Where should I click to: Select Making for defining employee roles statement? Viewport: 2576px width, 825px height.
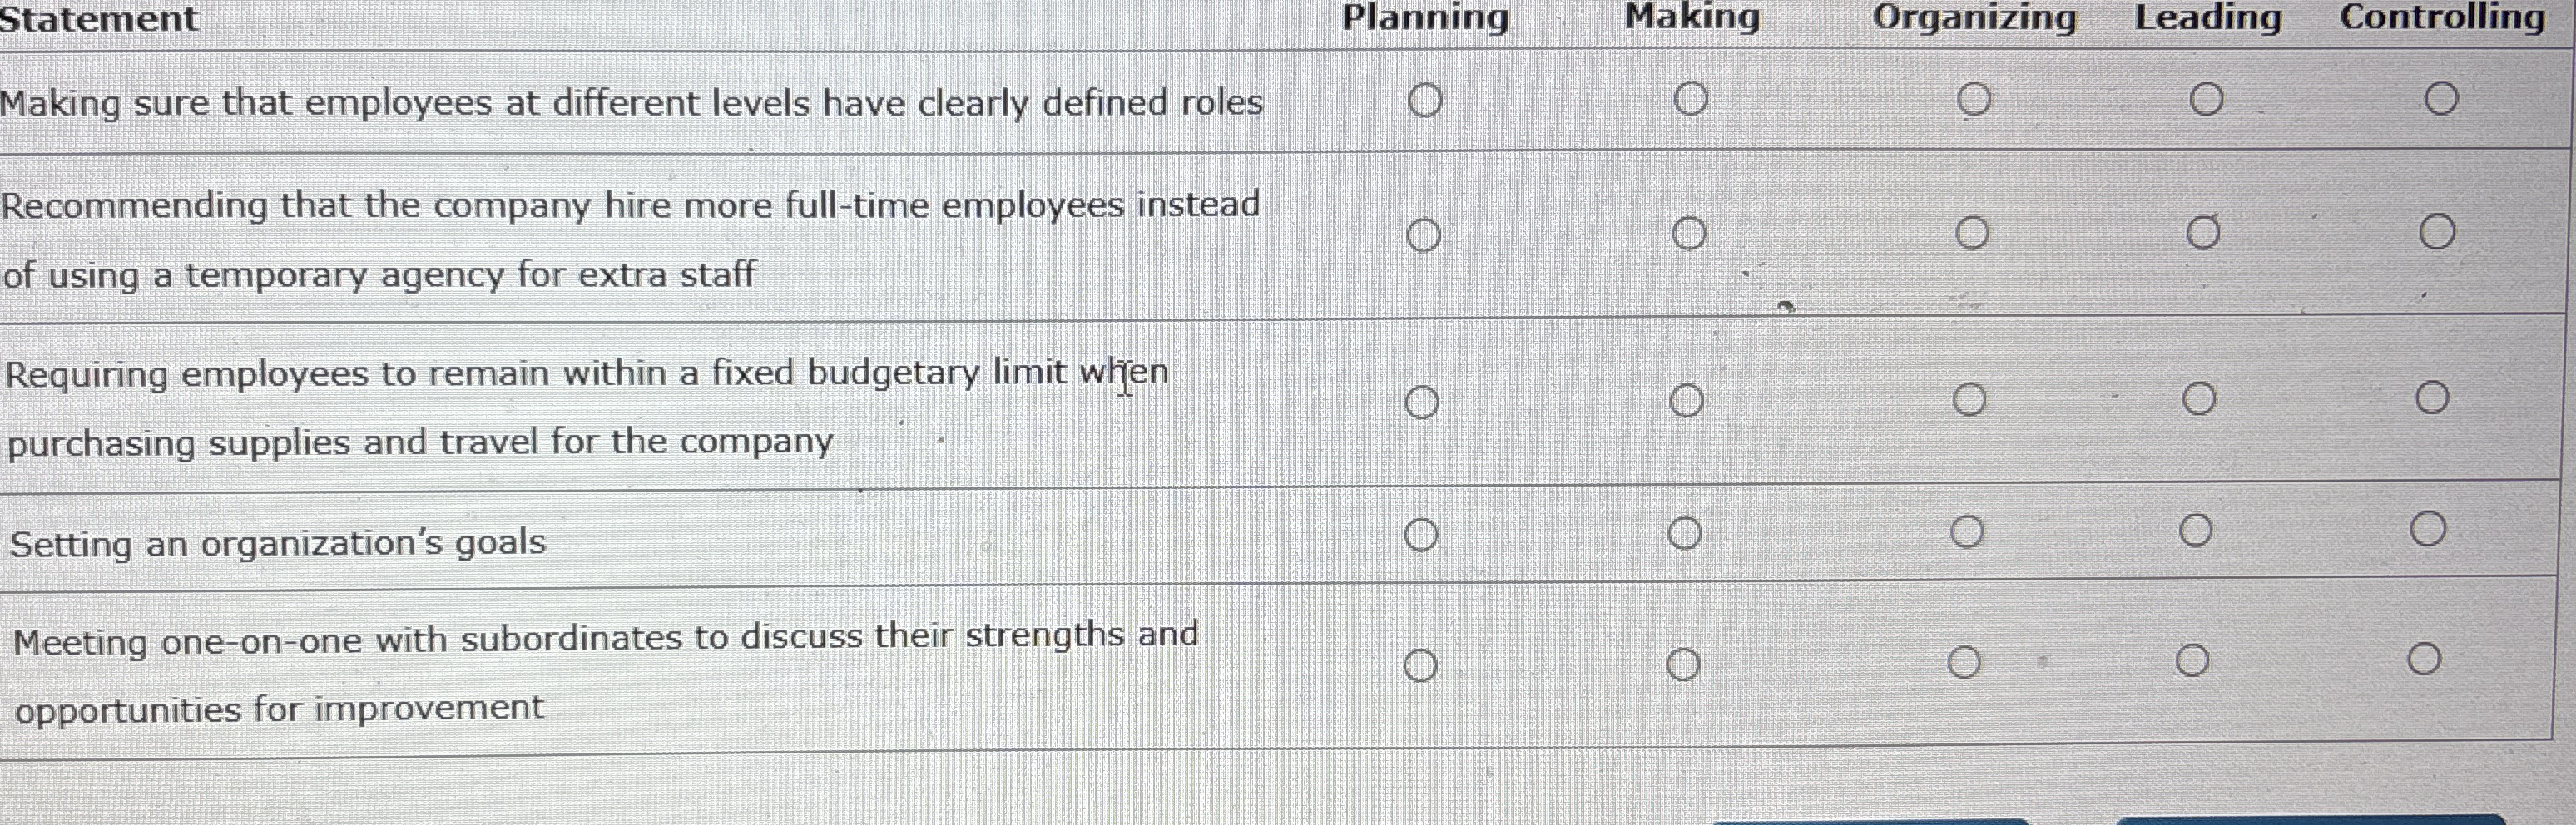click(1690, 97)
